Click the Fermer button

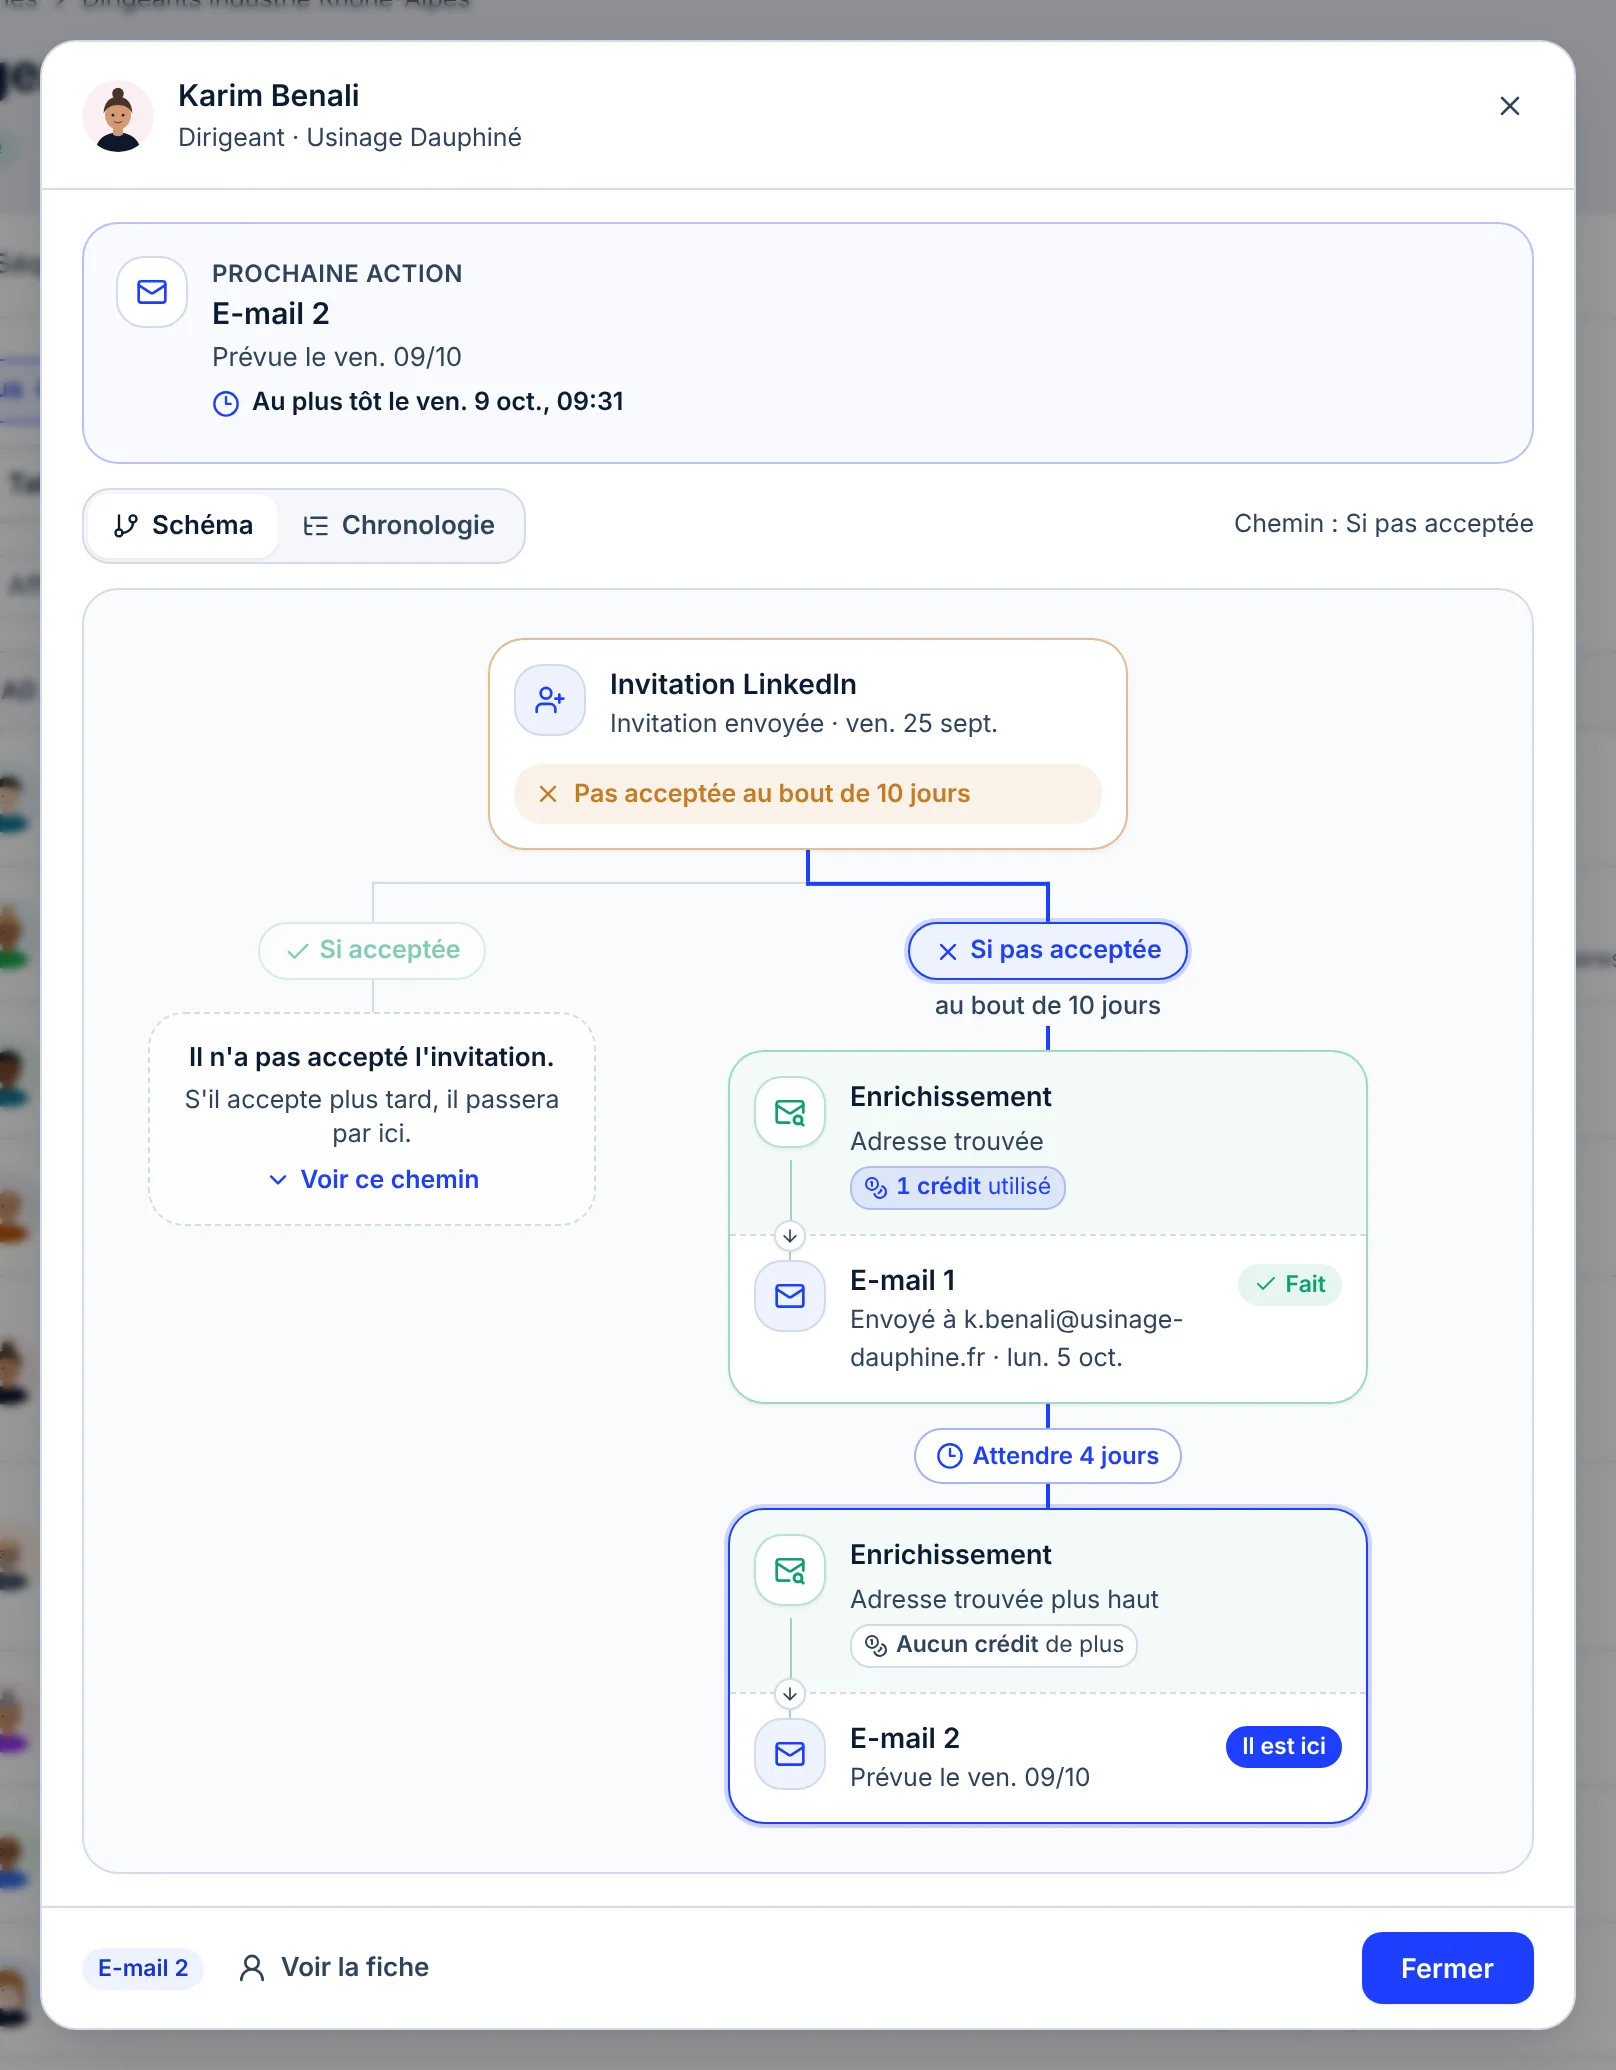[x=1447, y=1968]
